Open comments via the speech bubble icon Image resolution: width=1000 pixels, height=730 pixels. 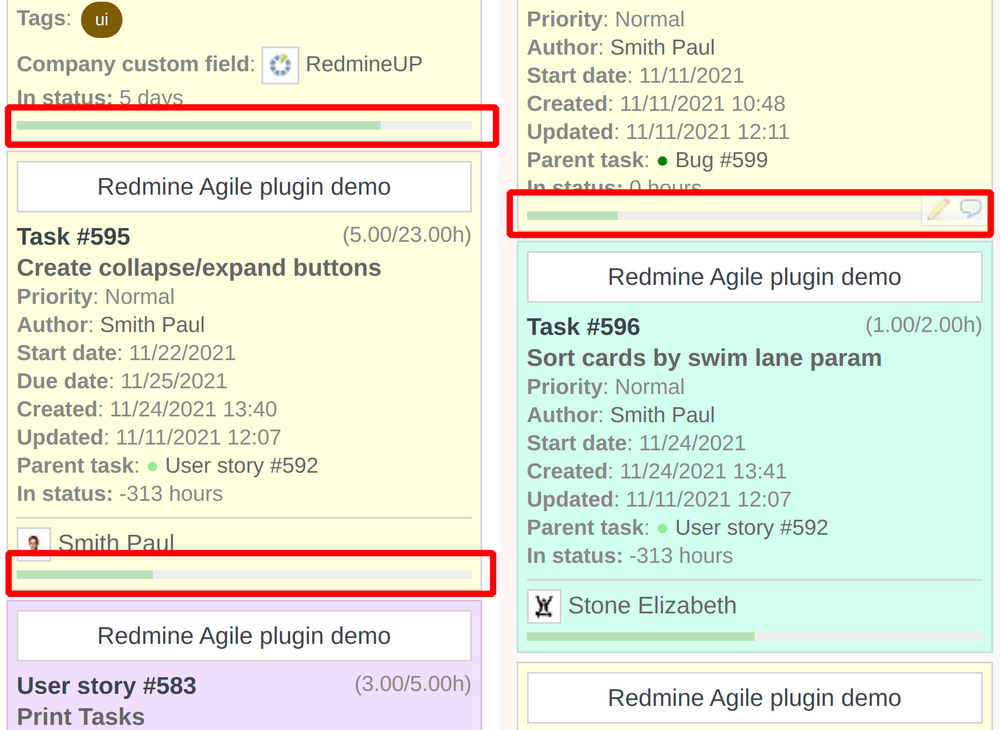[x=969, y=209]
